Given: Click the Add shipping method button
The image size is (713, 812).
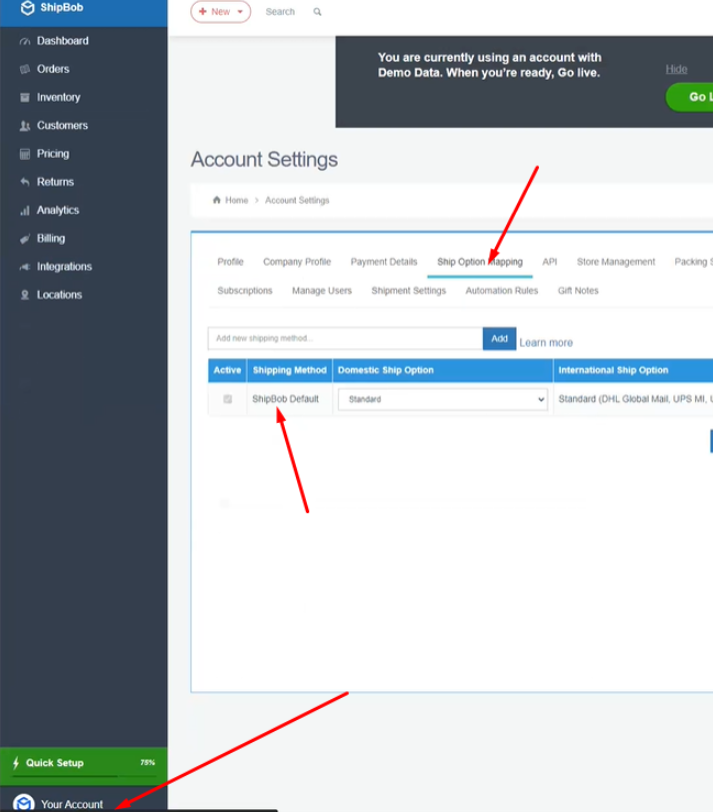Looking at the screenshot, I should point(499,339).
